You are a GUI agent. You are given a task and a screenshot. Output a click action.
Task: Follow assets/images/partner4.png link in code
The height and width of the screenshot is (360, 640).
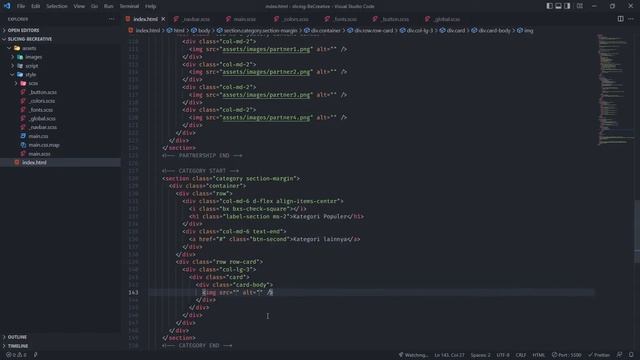coord(266,118)
